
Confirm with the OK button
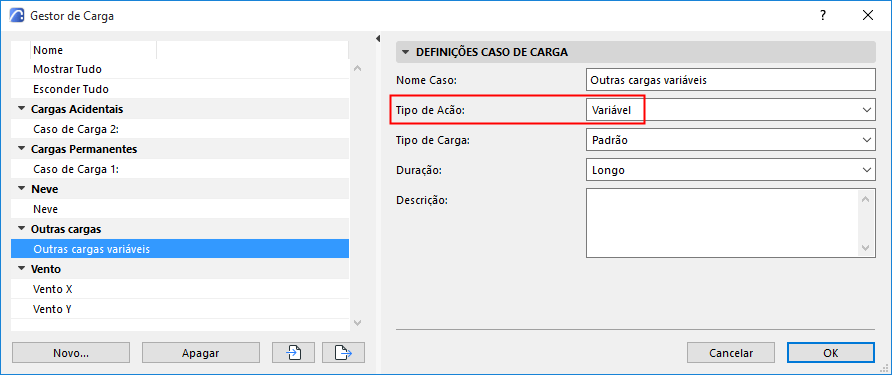[831, 353]
